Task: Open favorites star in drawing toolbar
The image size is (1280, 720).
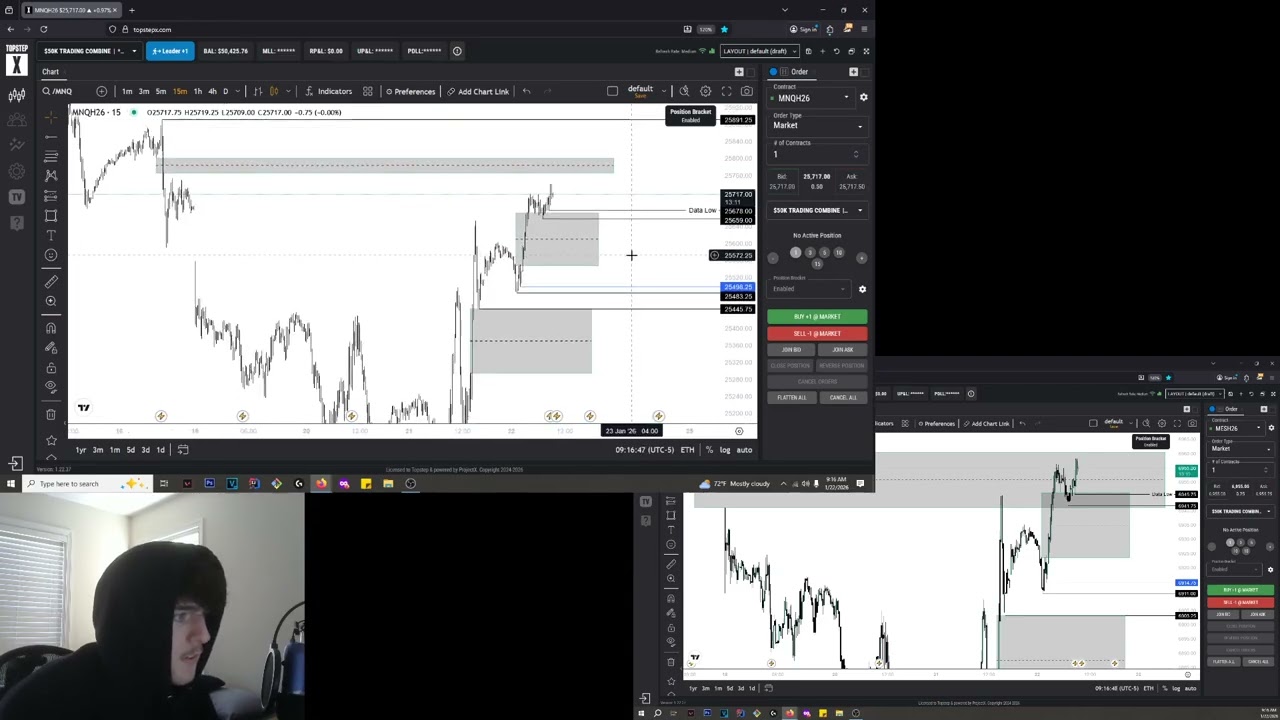Action: pos(51,440)
